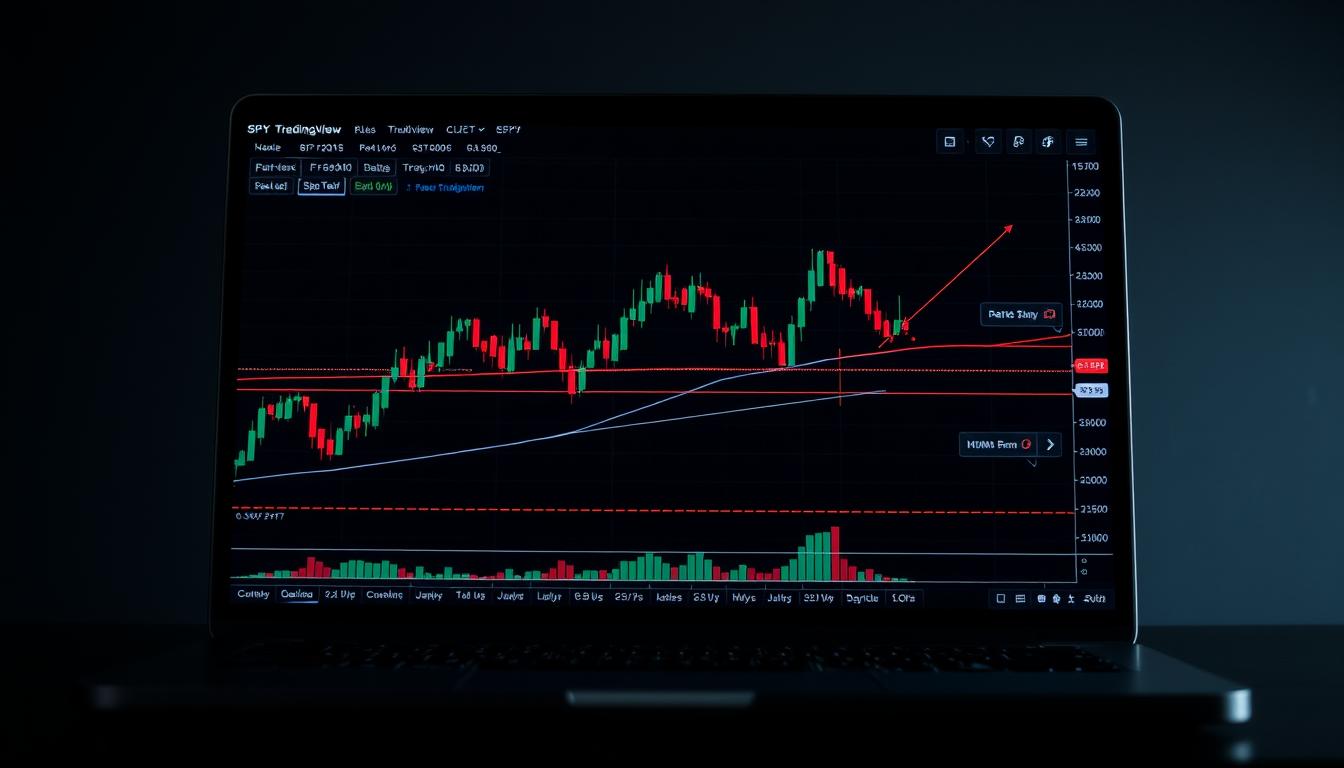Select the screenshot icon in bottom toolbar
This screenshot has width=1344, height=768.
click(1041, 598)
